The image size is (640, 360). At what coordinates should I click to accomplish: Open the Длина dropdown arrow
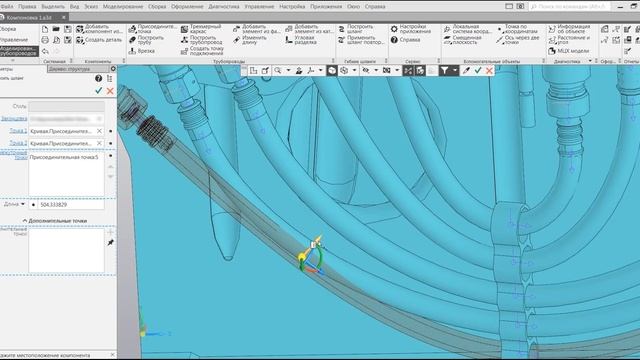pyautogui.click(x=23, y=204)
